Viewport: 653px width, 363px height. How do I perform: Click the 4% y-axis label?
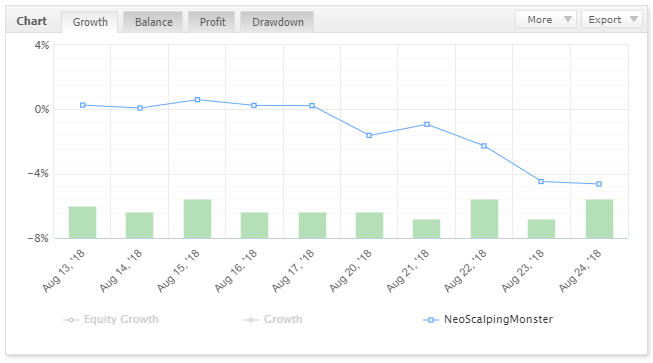[x=42, y=45]
